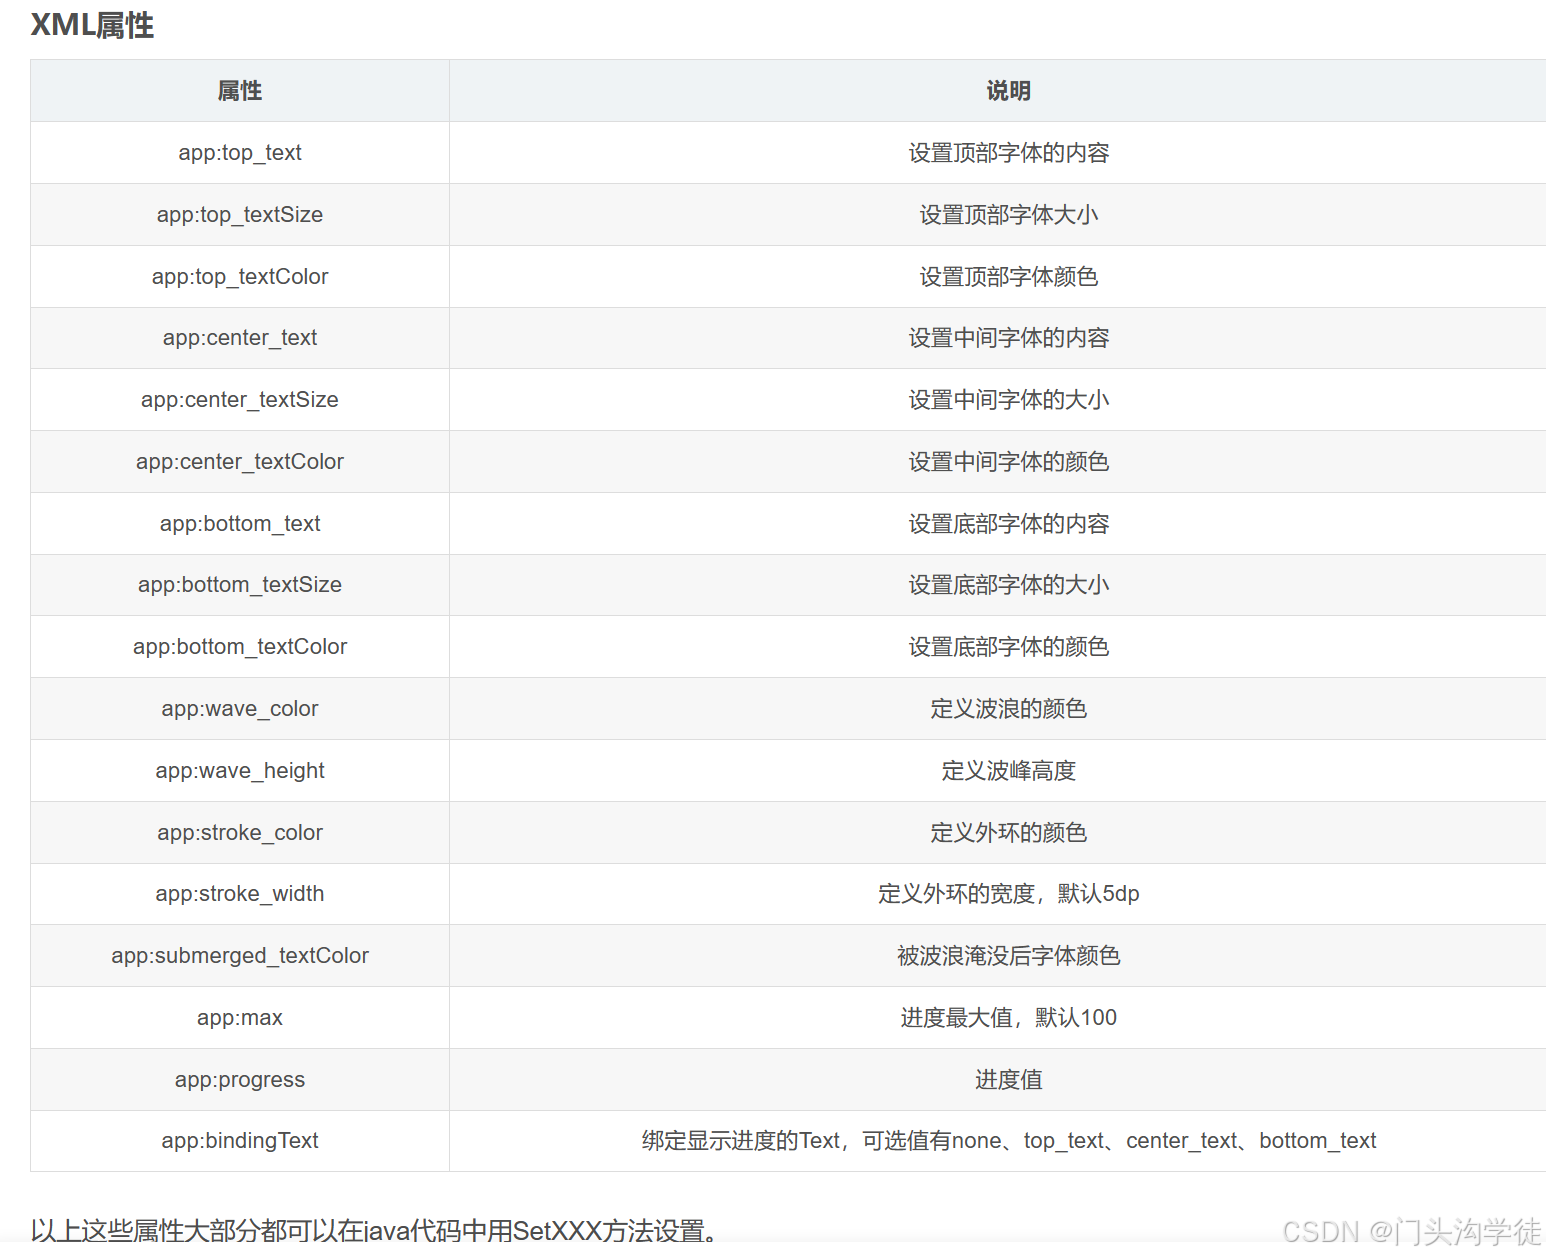Select the app:bottom_text cell
This screenshot has width=1546, height=1258.
point(240,524)
